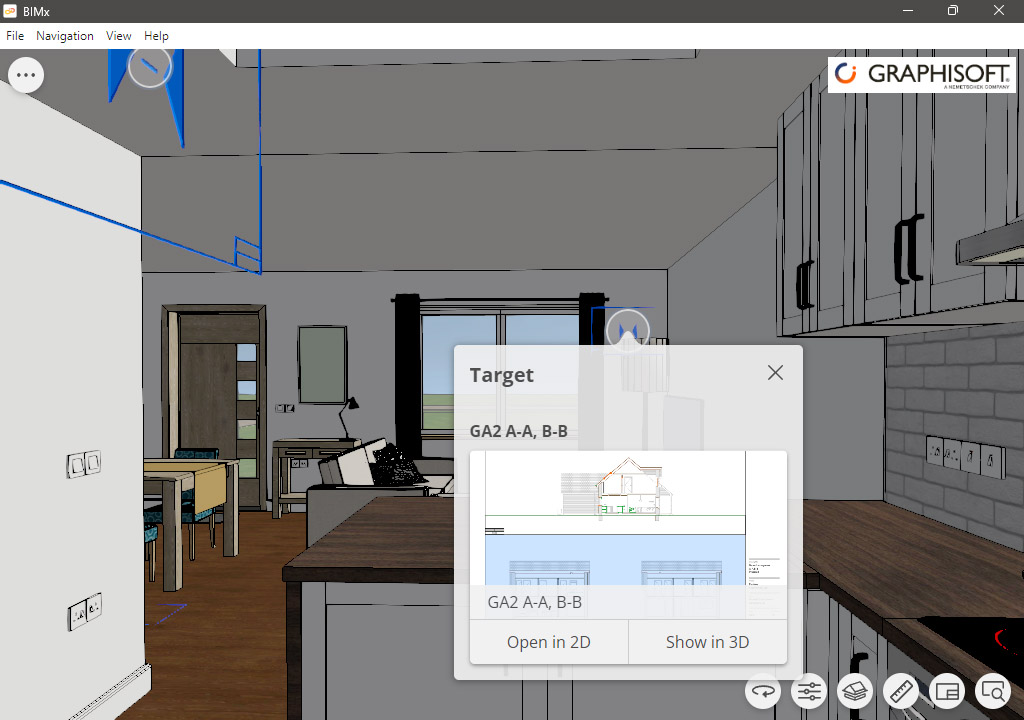1024x720 pixels.
Task: Click the blue section marker near ceiling
Action: pyautogui.click(x=150, y=66)
